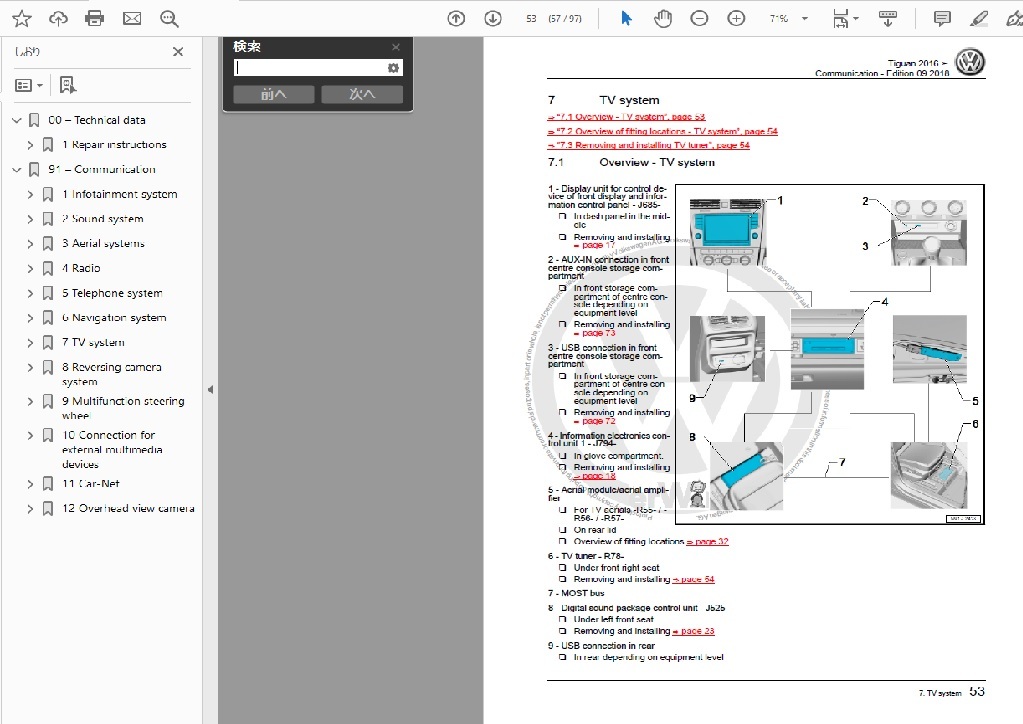Activate the hand pan tool
The width and height of the screenshot is (1023, 724).
[663, 18]
